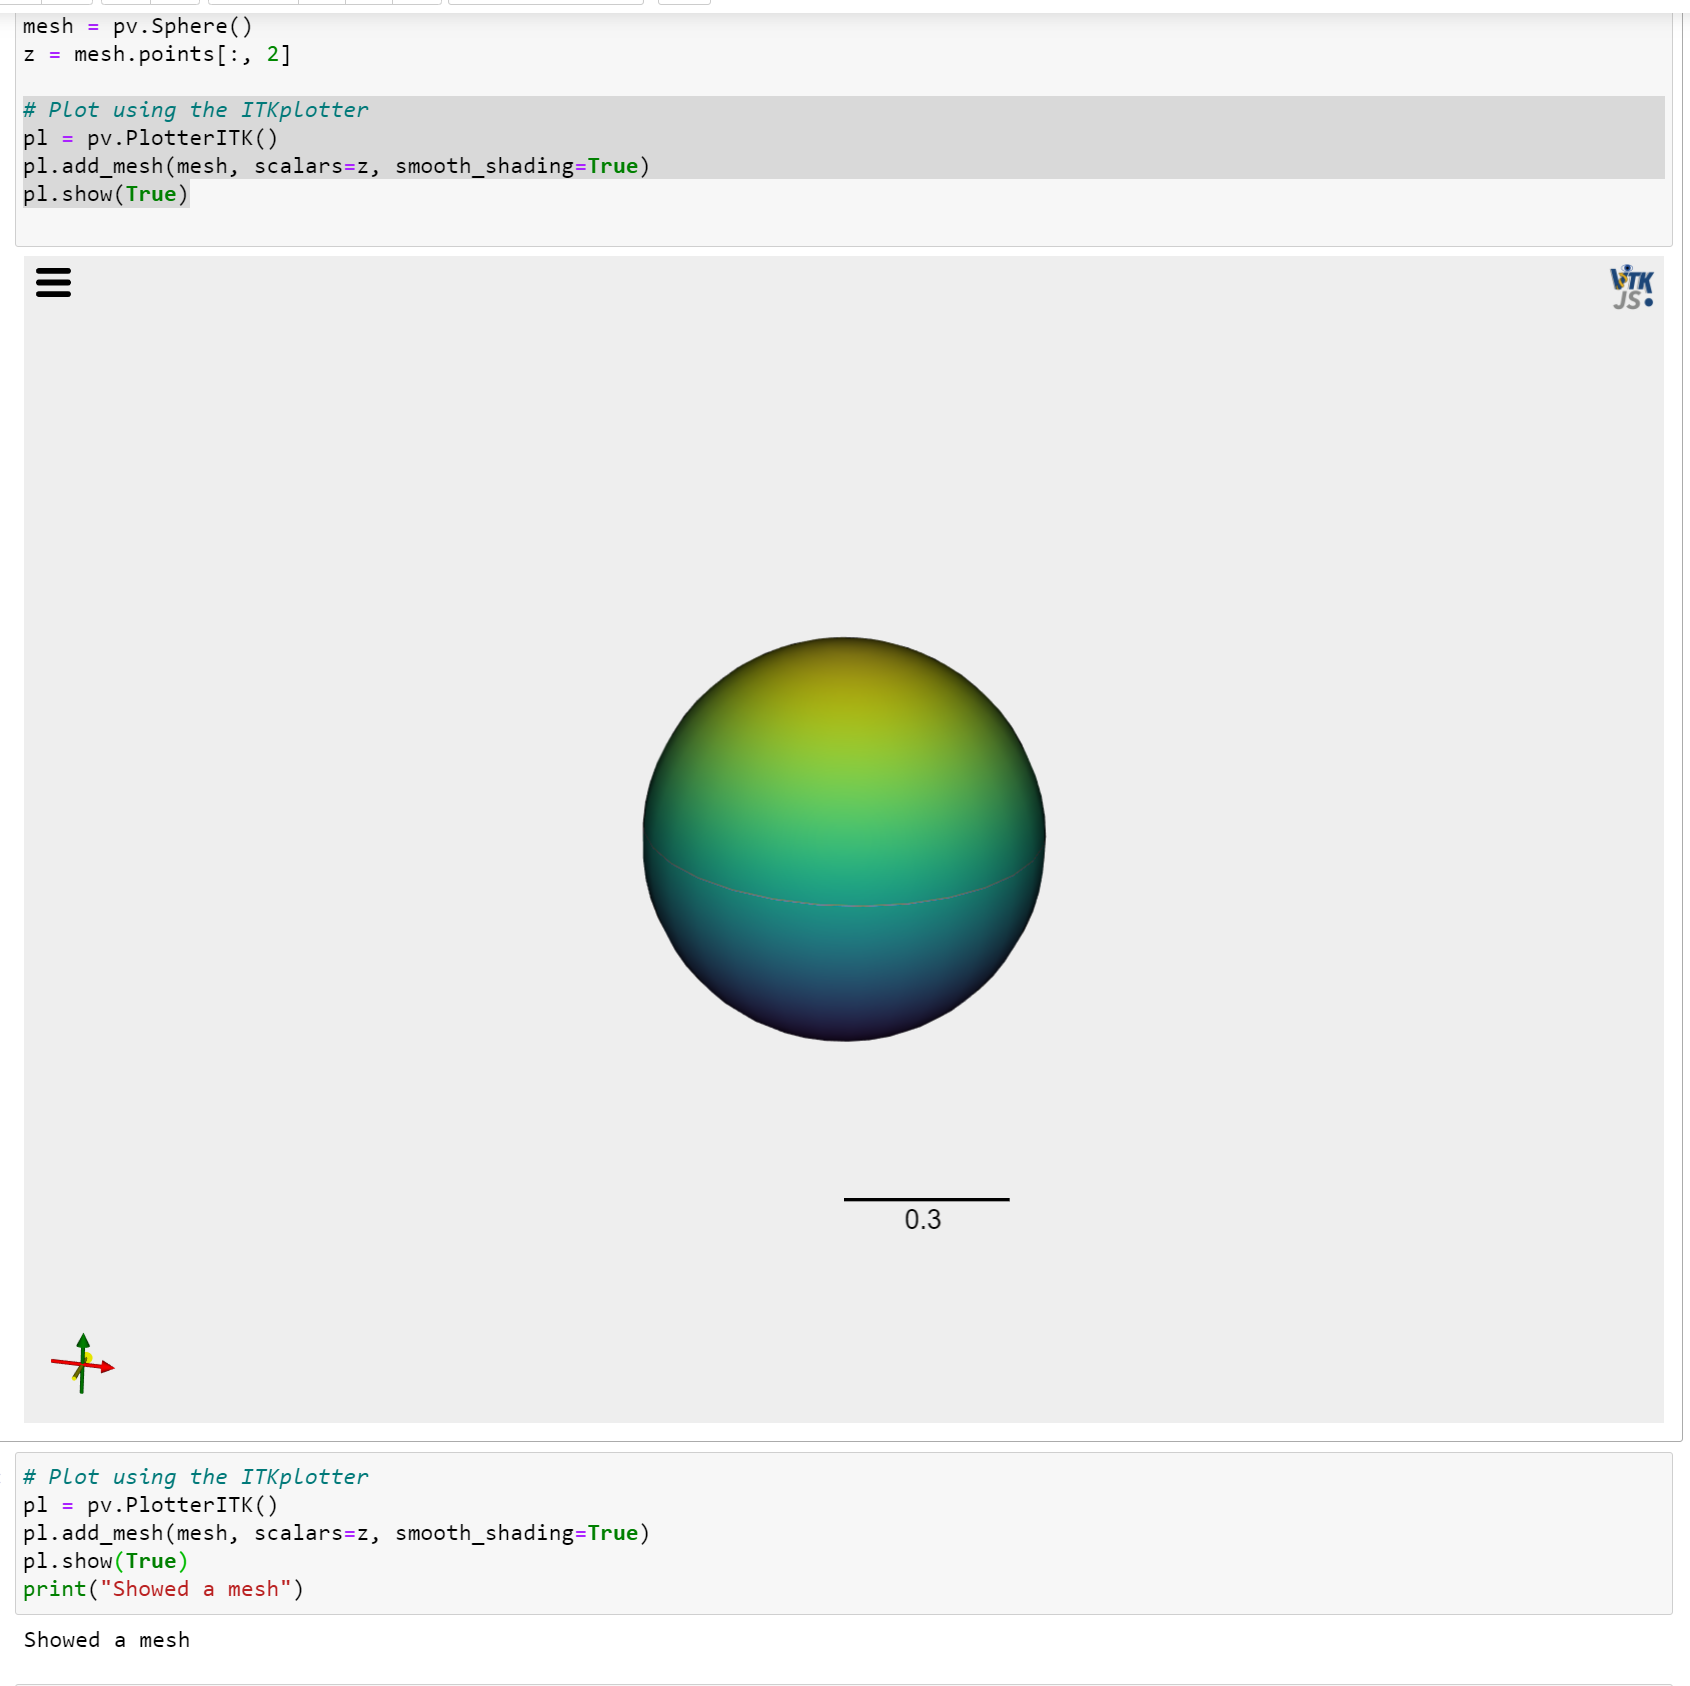Click the print("Showed a mesh") line

click(163, 1589)
